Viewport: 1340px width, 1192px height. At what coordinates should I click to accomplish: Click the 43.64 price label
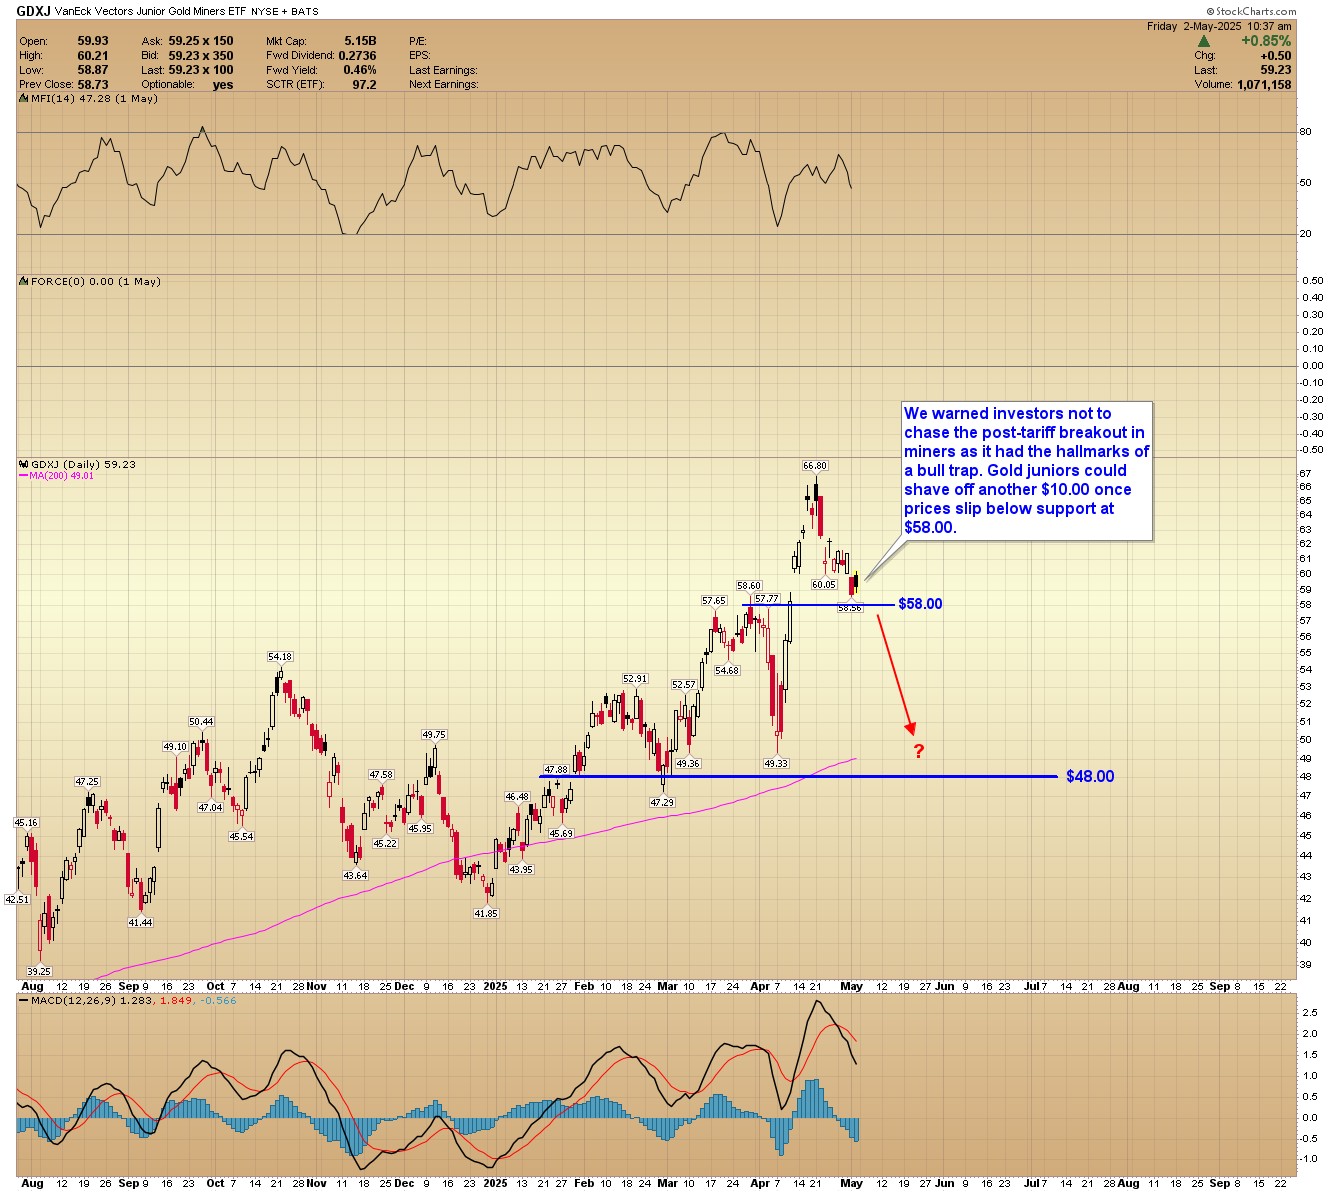pyautogui.click(x=355, y=876)
